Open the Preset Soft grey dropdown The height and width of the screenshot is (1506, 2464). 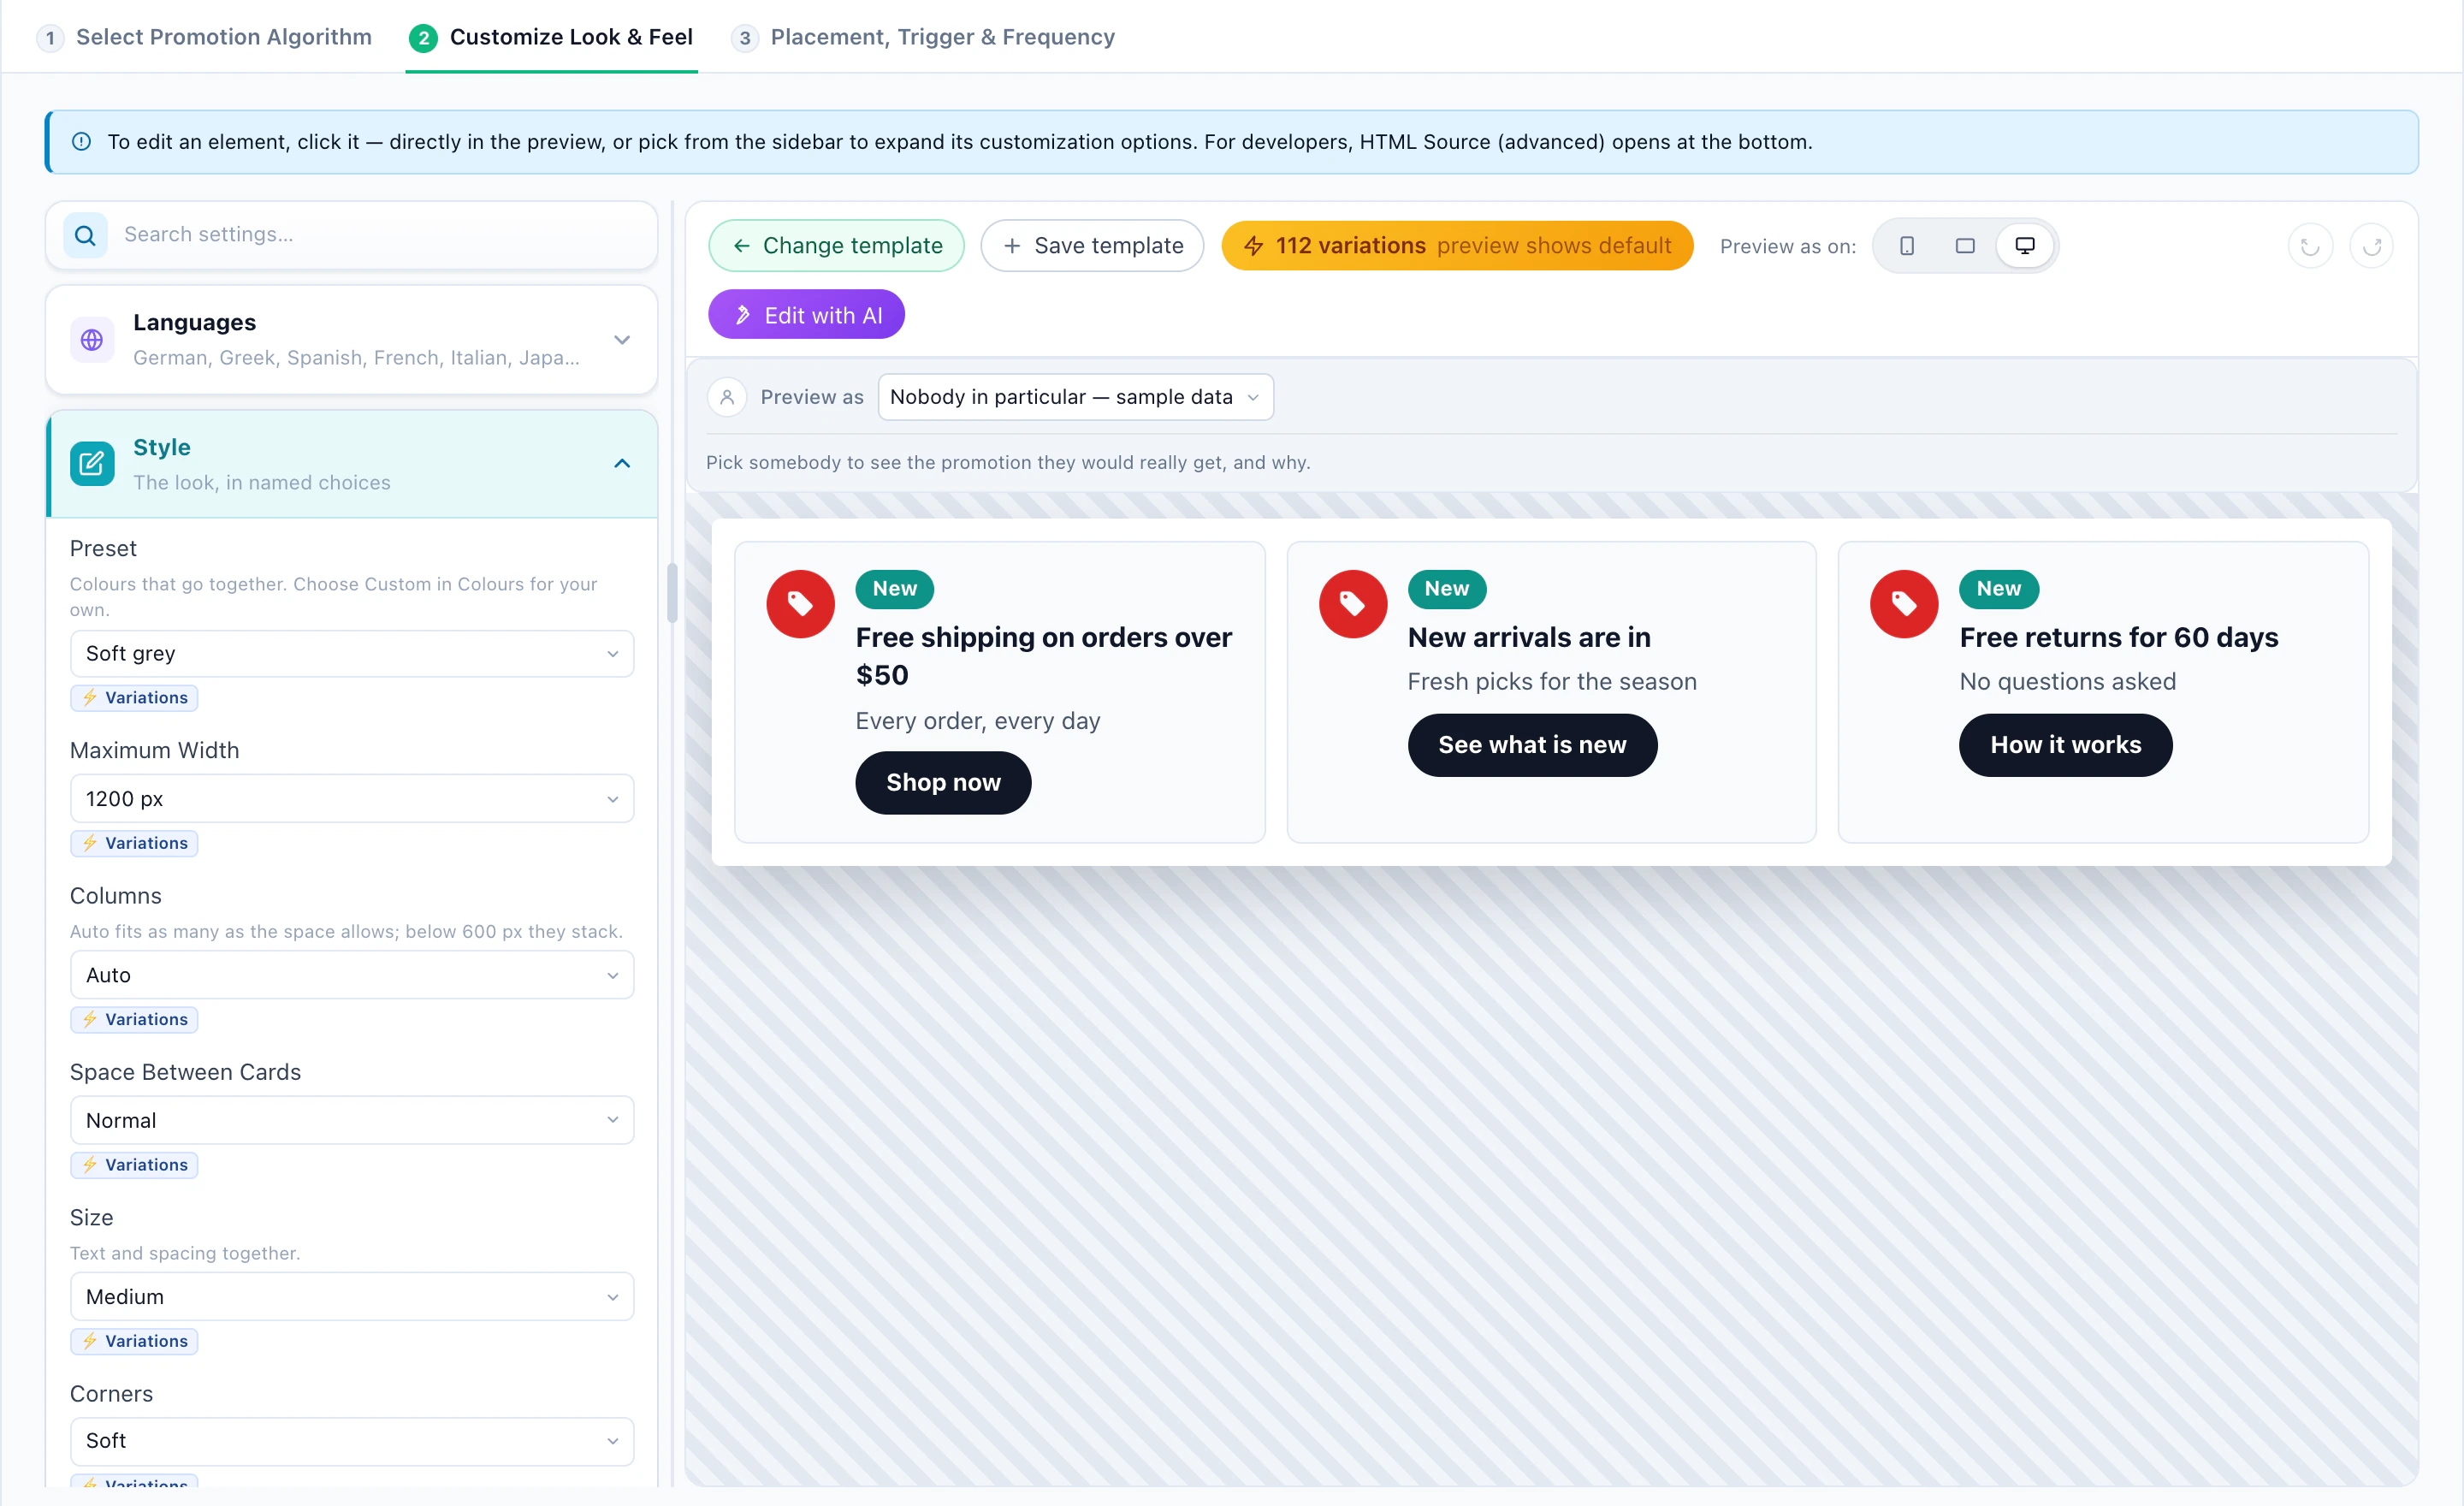click(352, 654)
